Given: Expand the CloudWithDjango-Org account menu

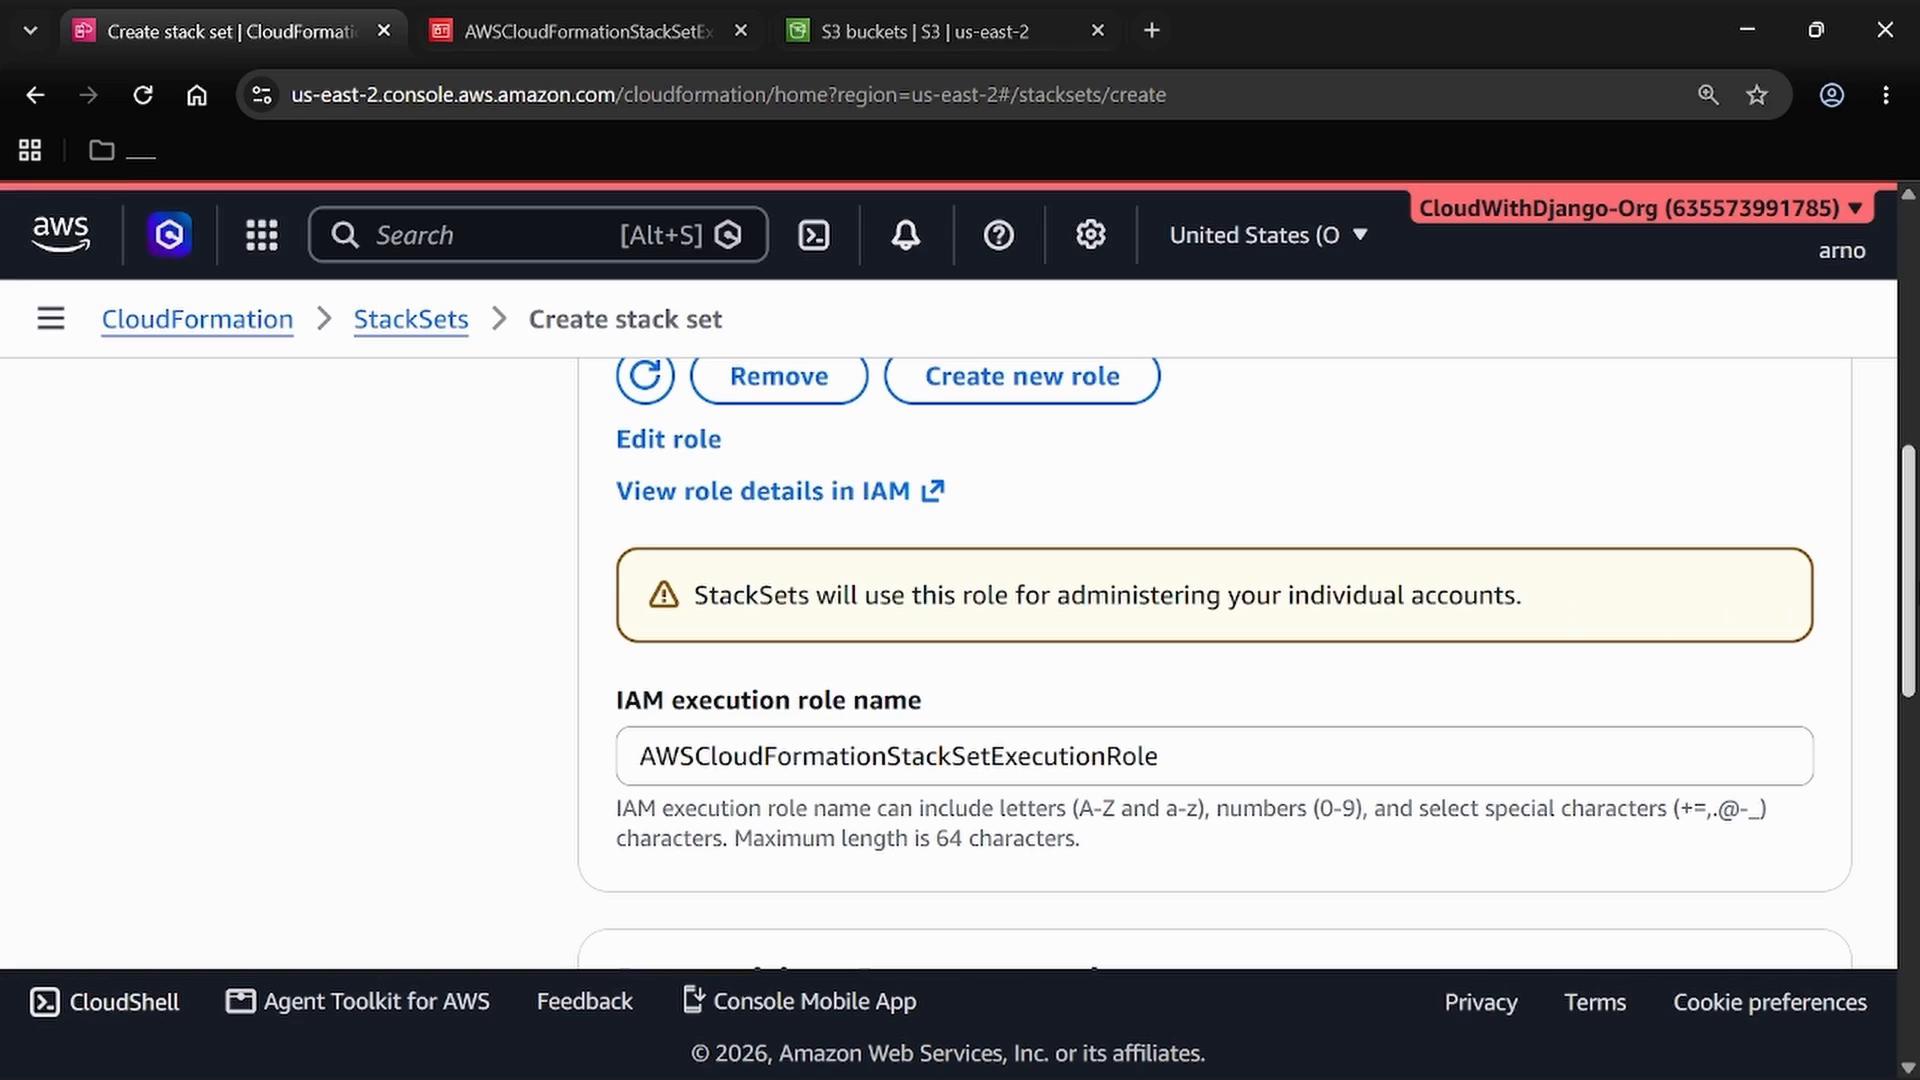Looking at the screenshot, I should pyautogui.click(x=1641, y=208).
